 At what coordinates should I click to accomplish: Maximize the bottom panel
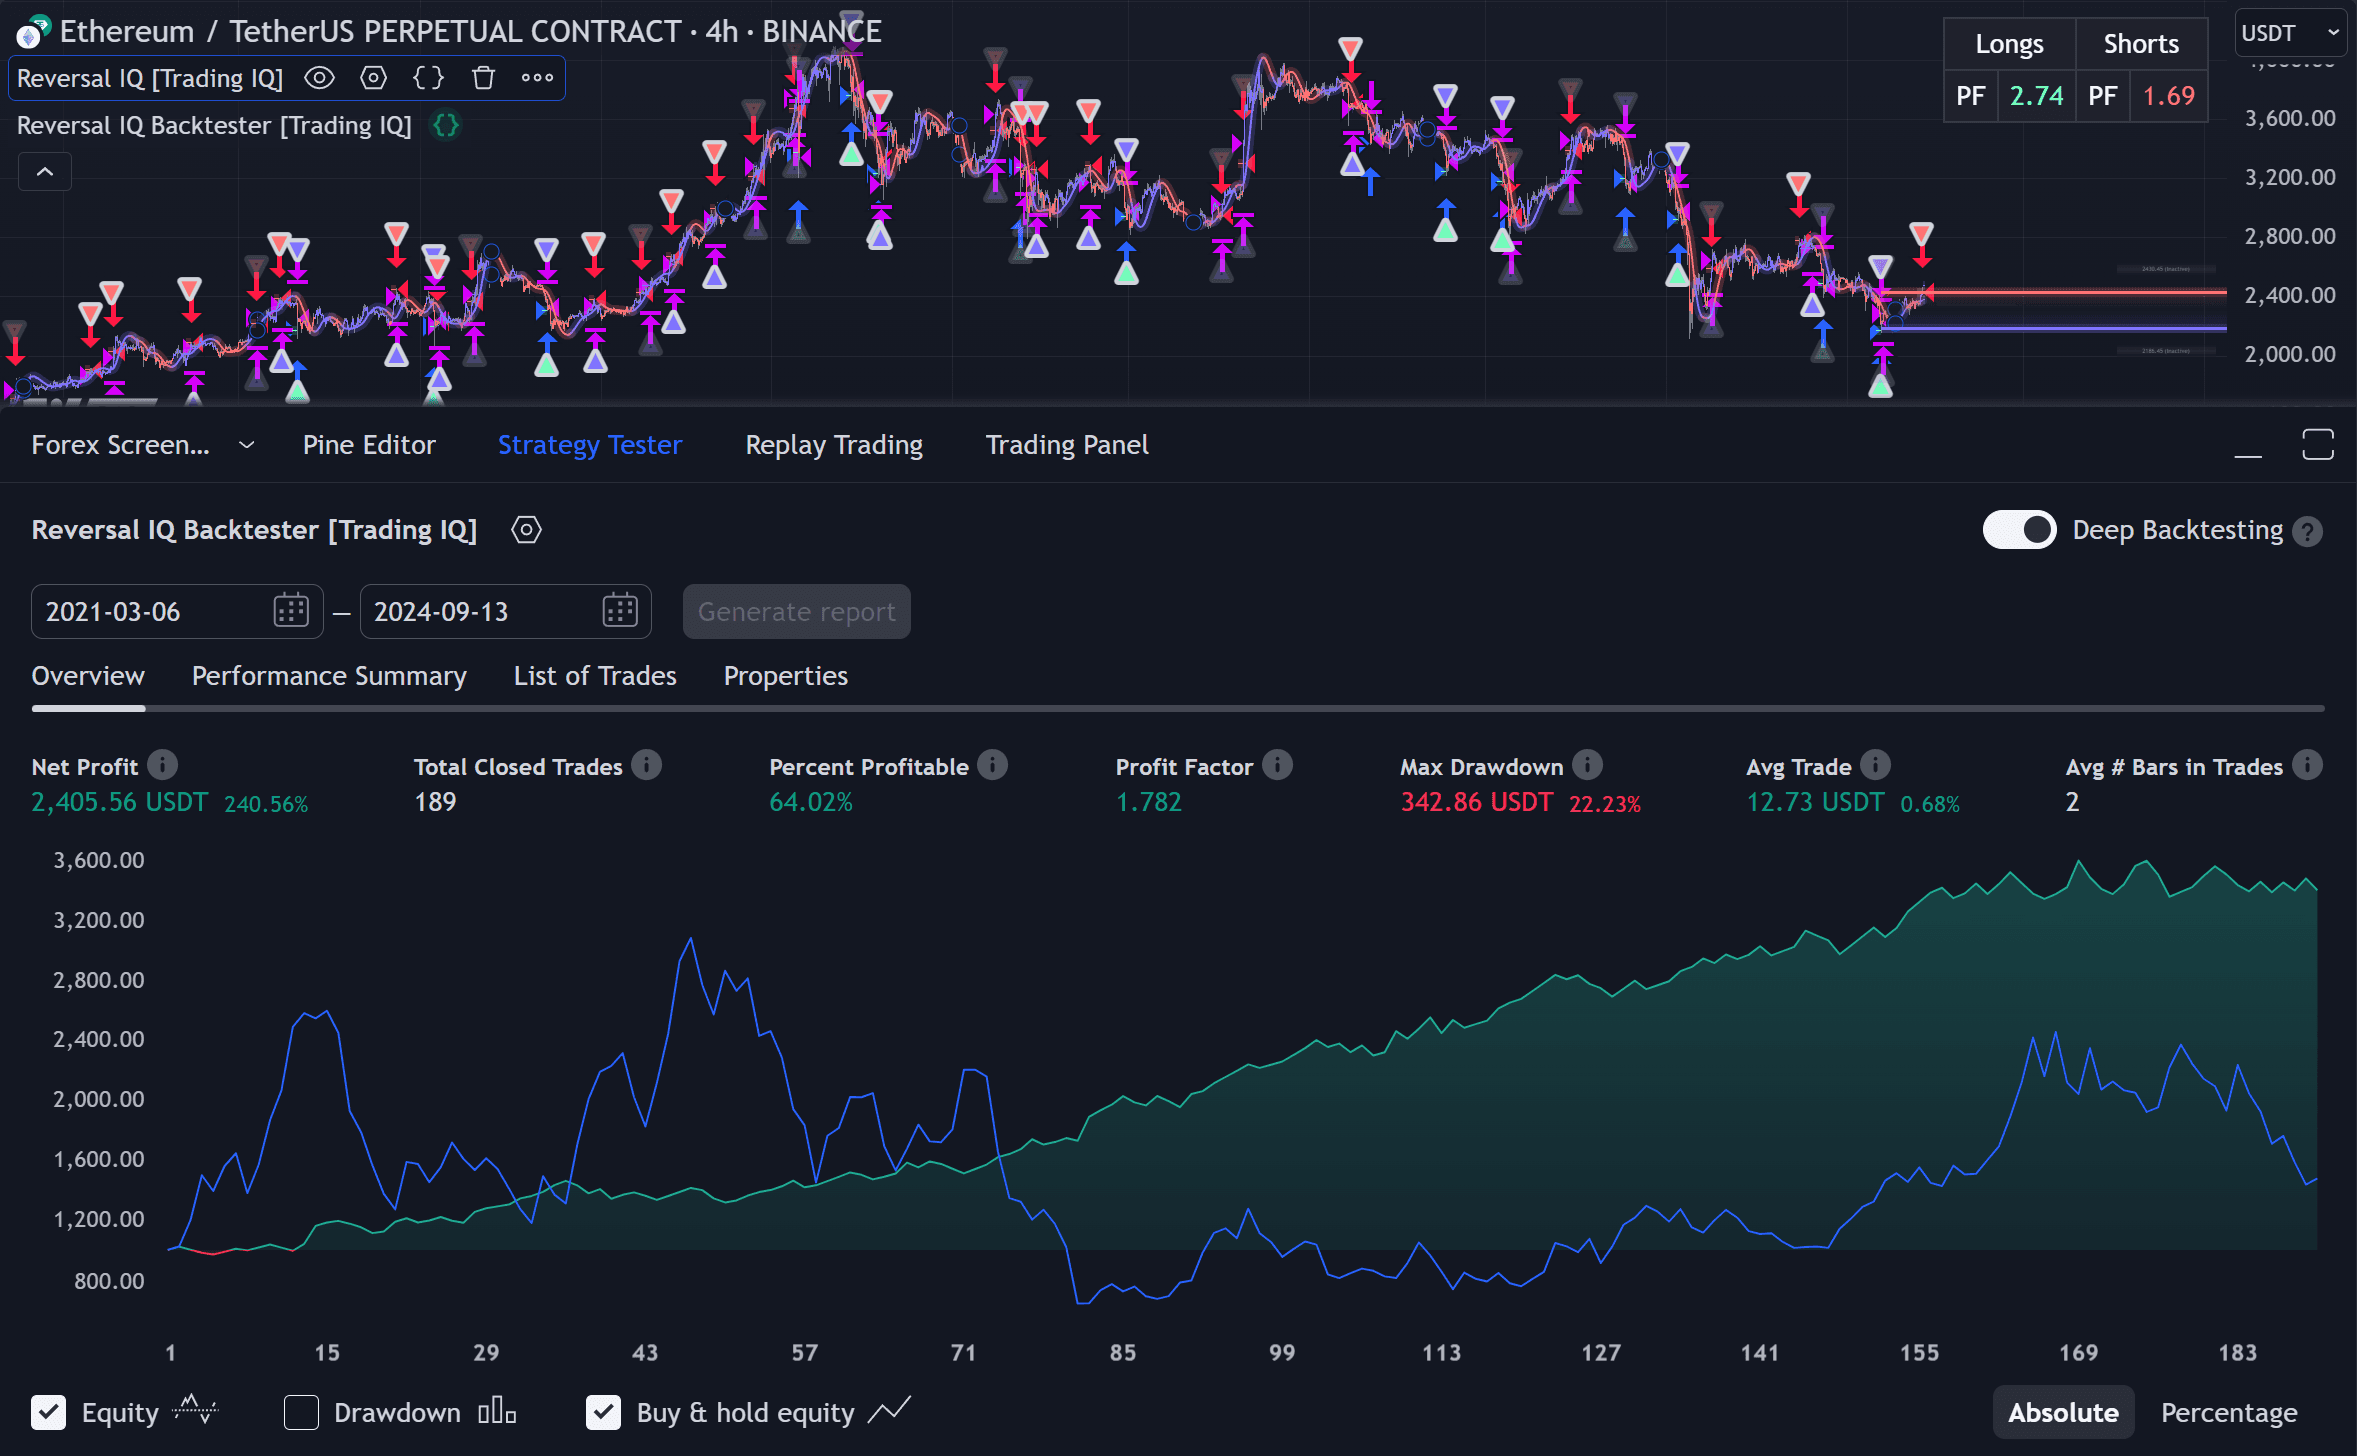click(x=2318, y=444)
